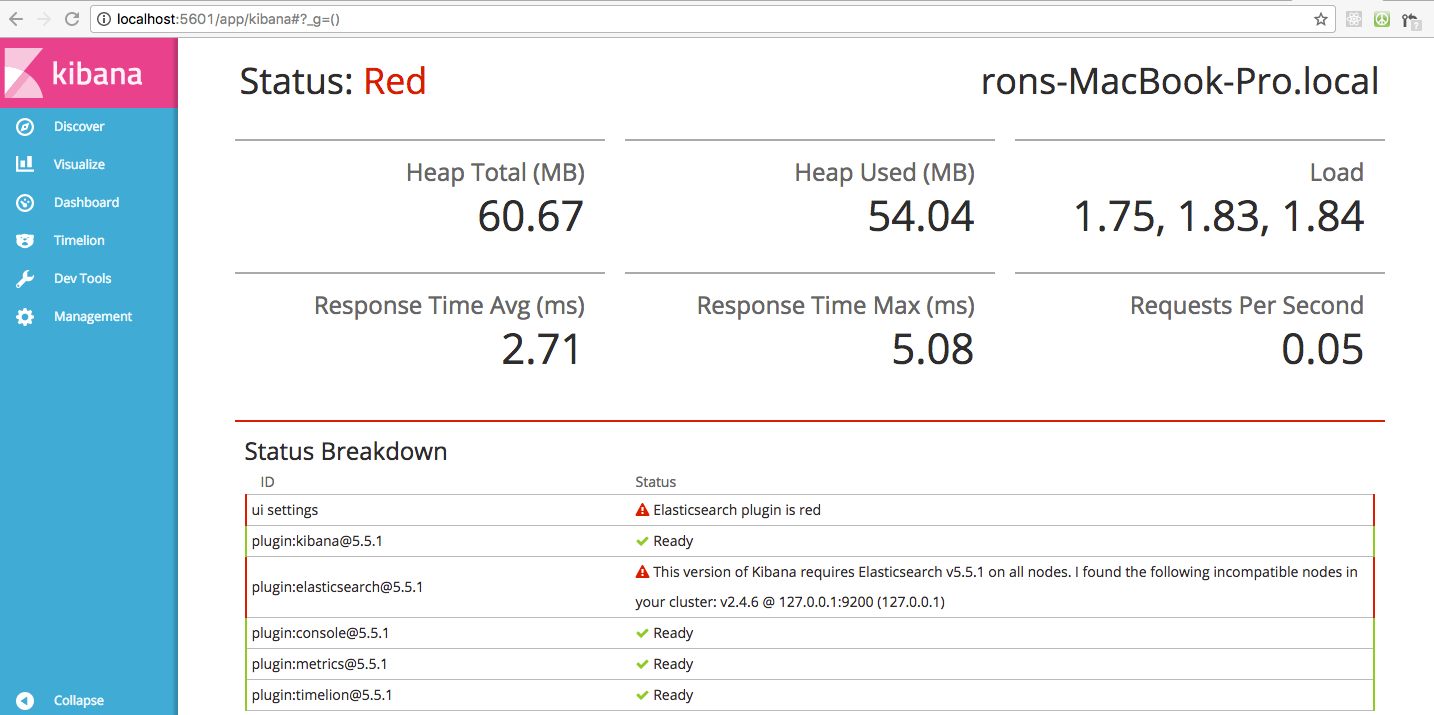Click the green peace sign extension icon
Screen dimensions: 1434x715
click(1382, 19)
